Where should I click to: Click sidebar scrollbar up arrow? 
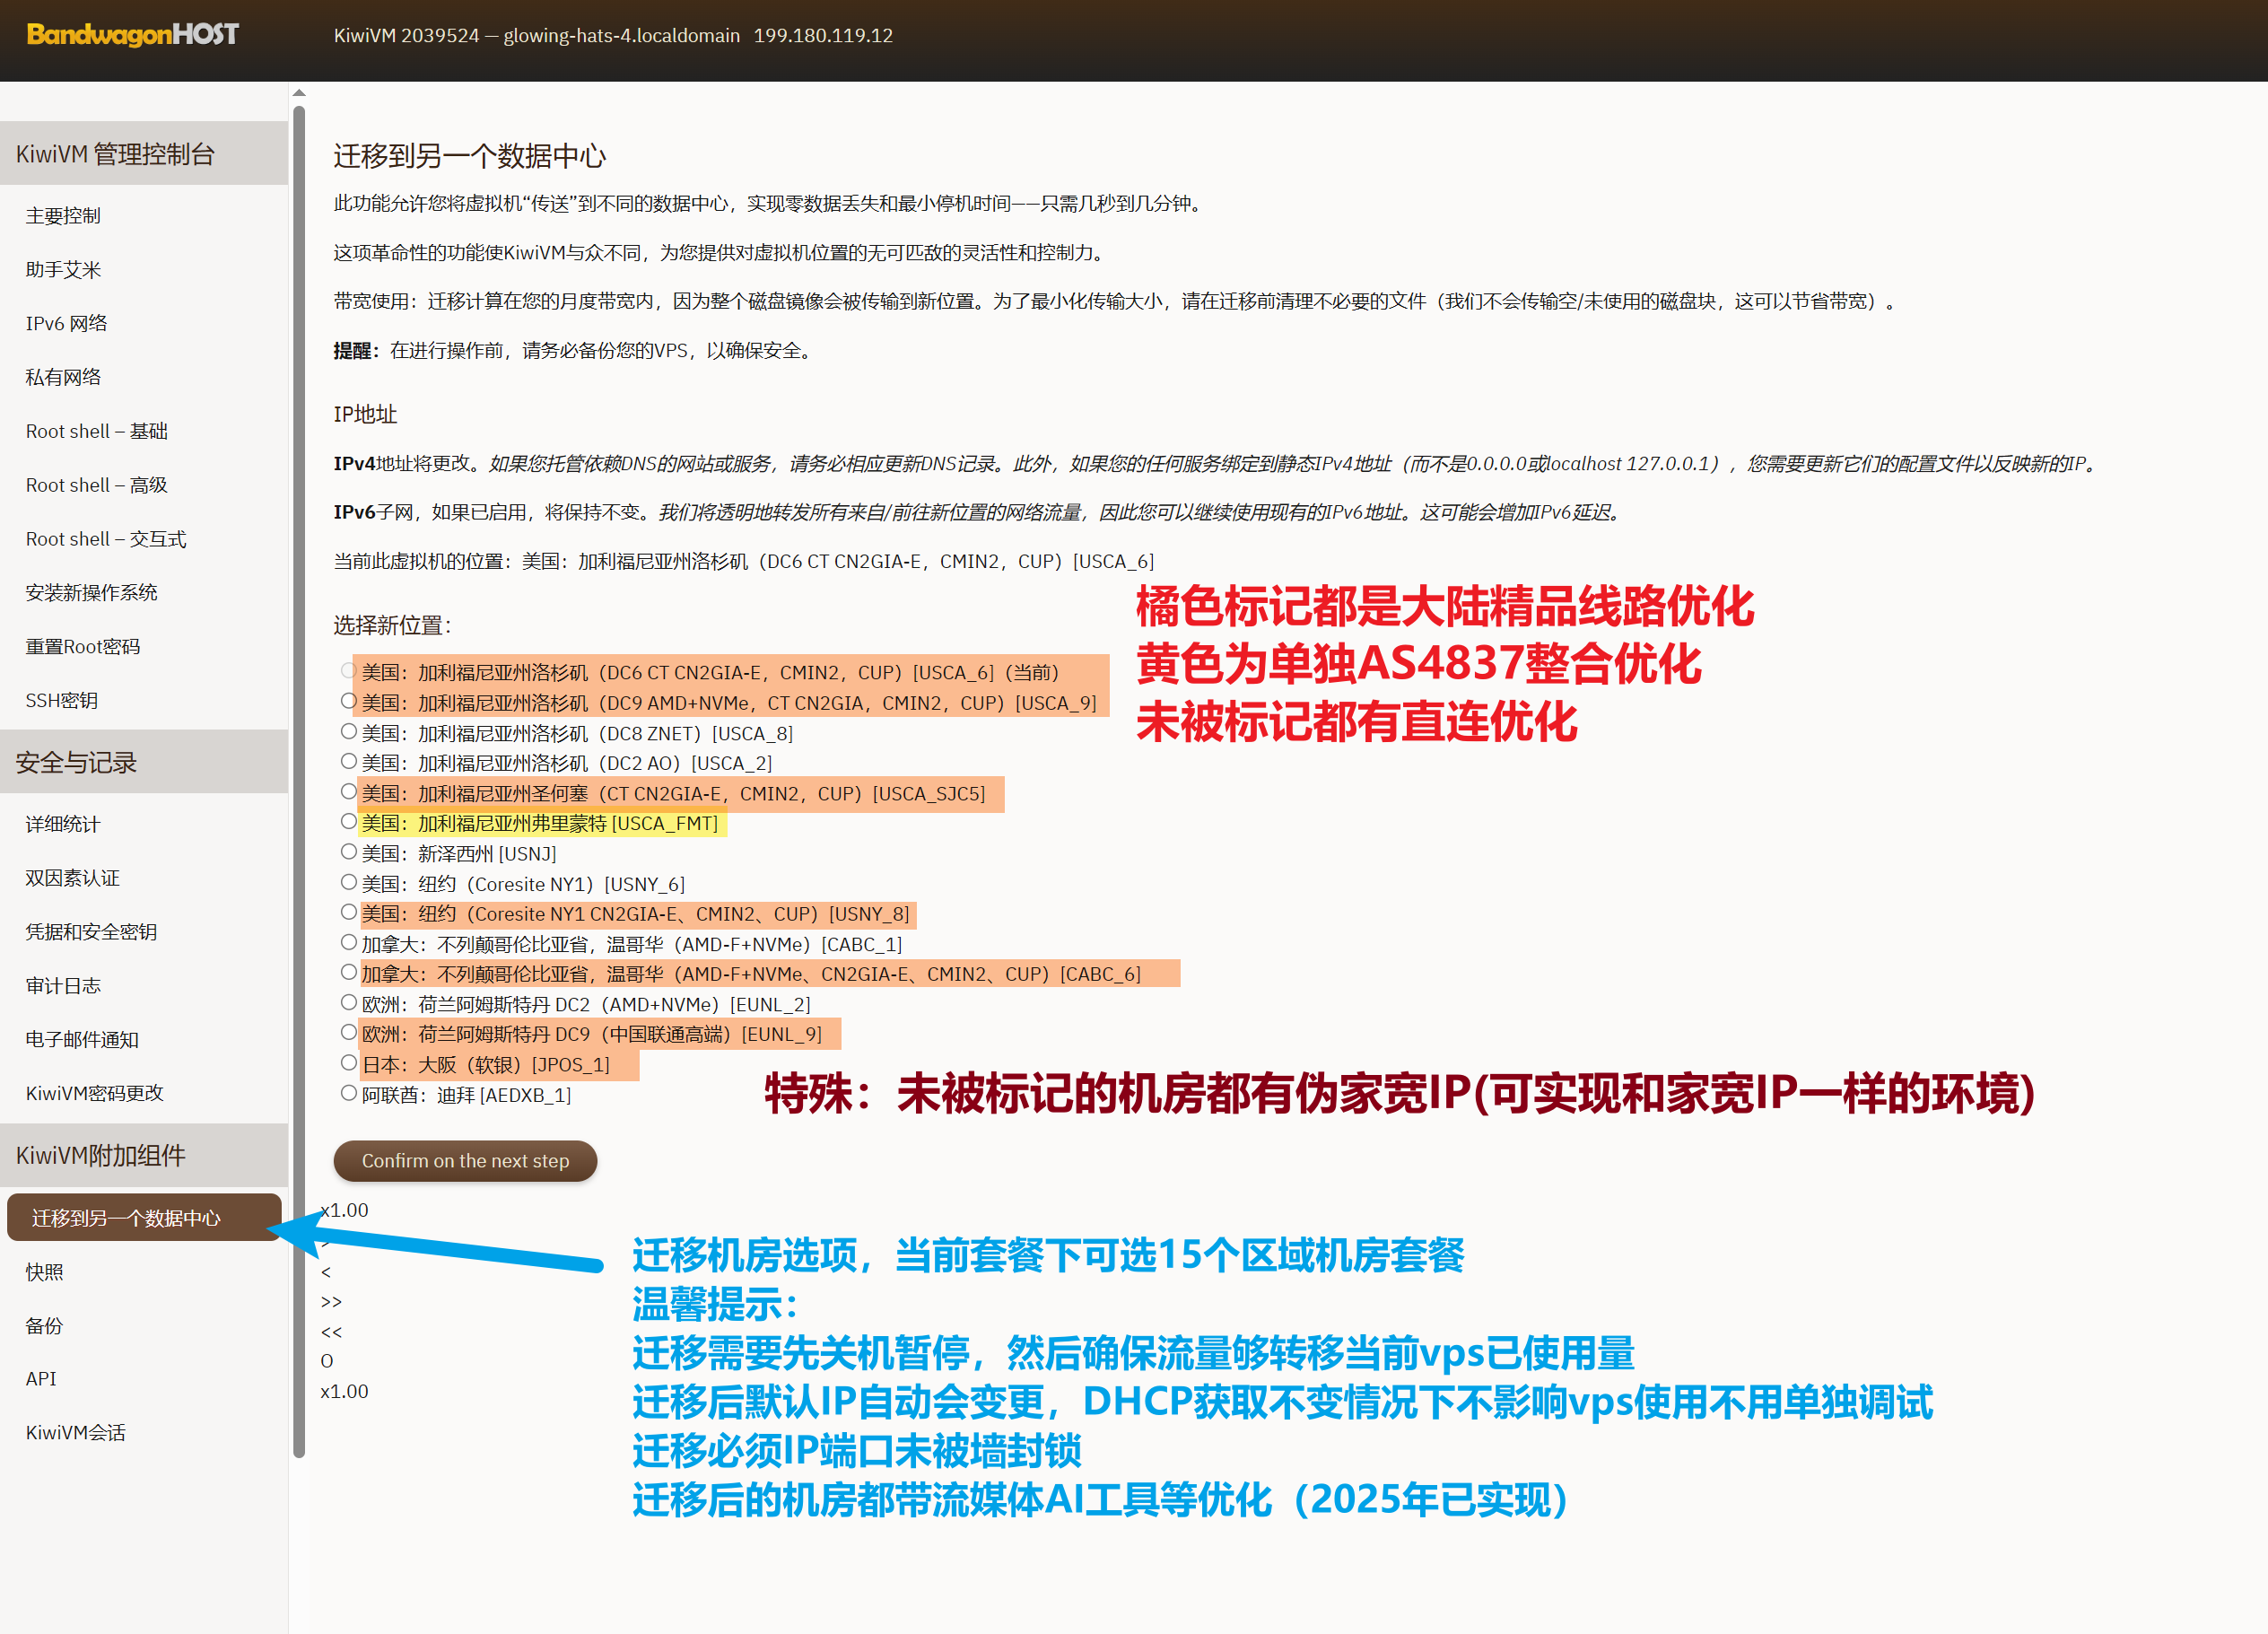click(x=299, y=93)
